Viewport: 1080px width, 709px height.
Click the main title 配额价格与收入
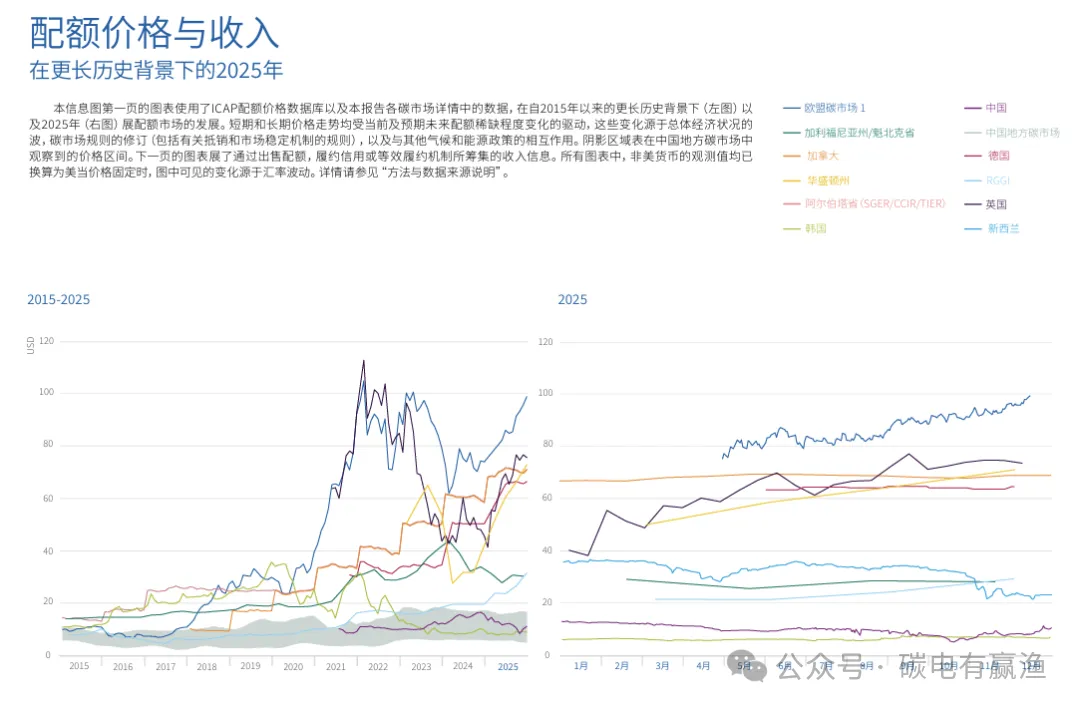coord(154,33)
